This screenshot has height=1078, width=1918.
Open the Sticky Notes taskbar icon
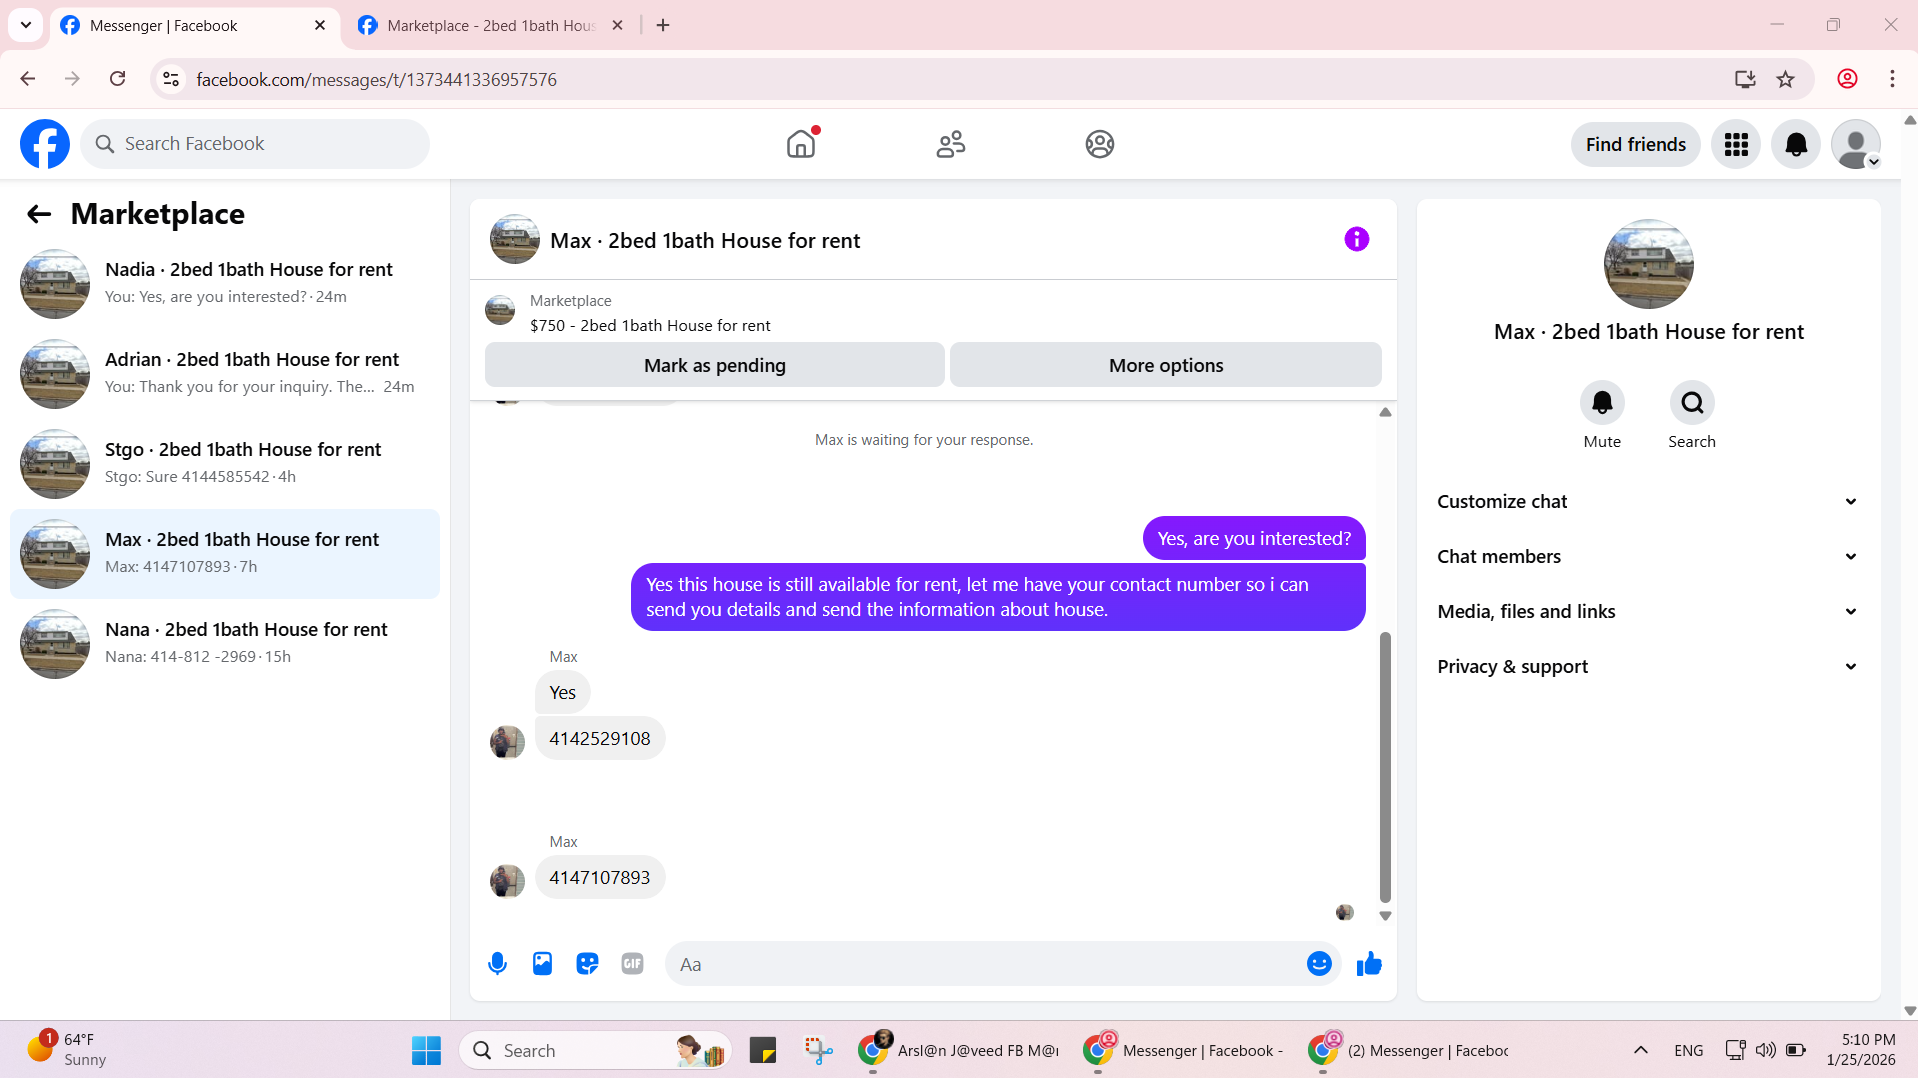tap(763, 1051)
